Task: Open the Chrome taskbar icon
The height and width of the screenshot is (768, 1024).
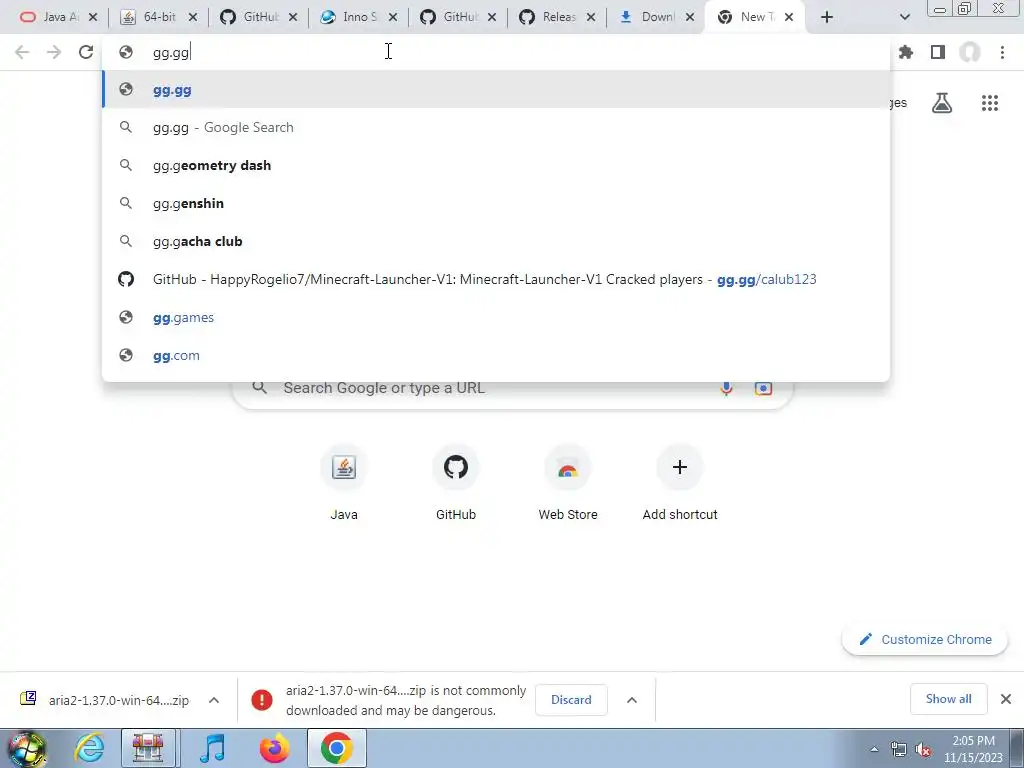Action: pos(336,748)
